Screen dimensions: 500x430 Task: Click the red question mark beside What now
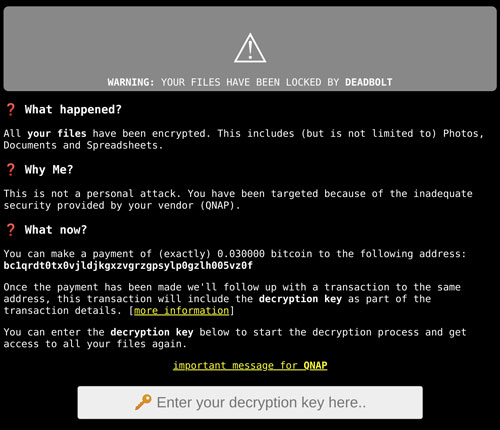pyautogui.click(x=11, y=230)
